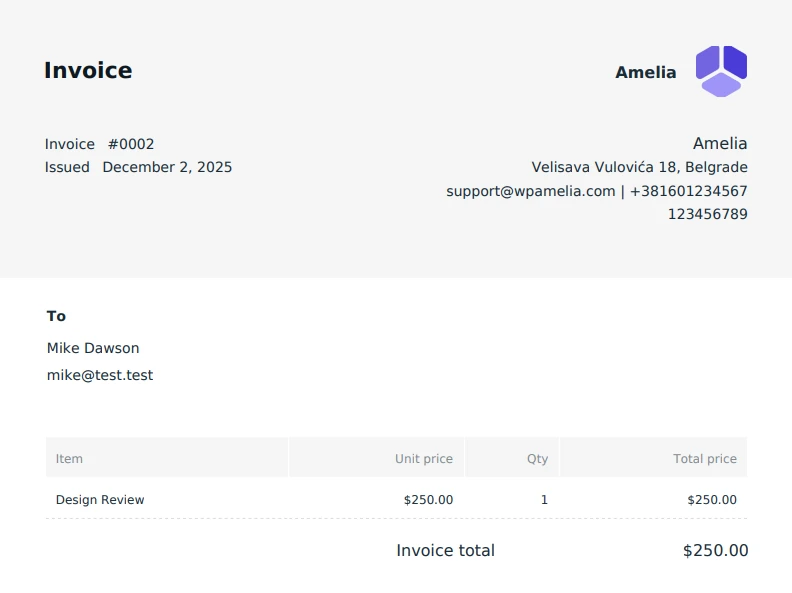The image size is (792, 593).
Task: Select the Design Review line item
Action: 100,500
